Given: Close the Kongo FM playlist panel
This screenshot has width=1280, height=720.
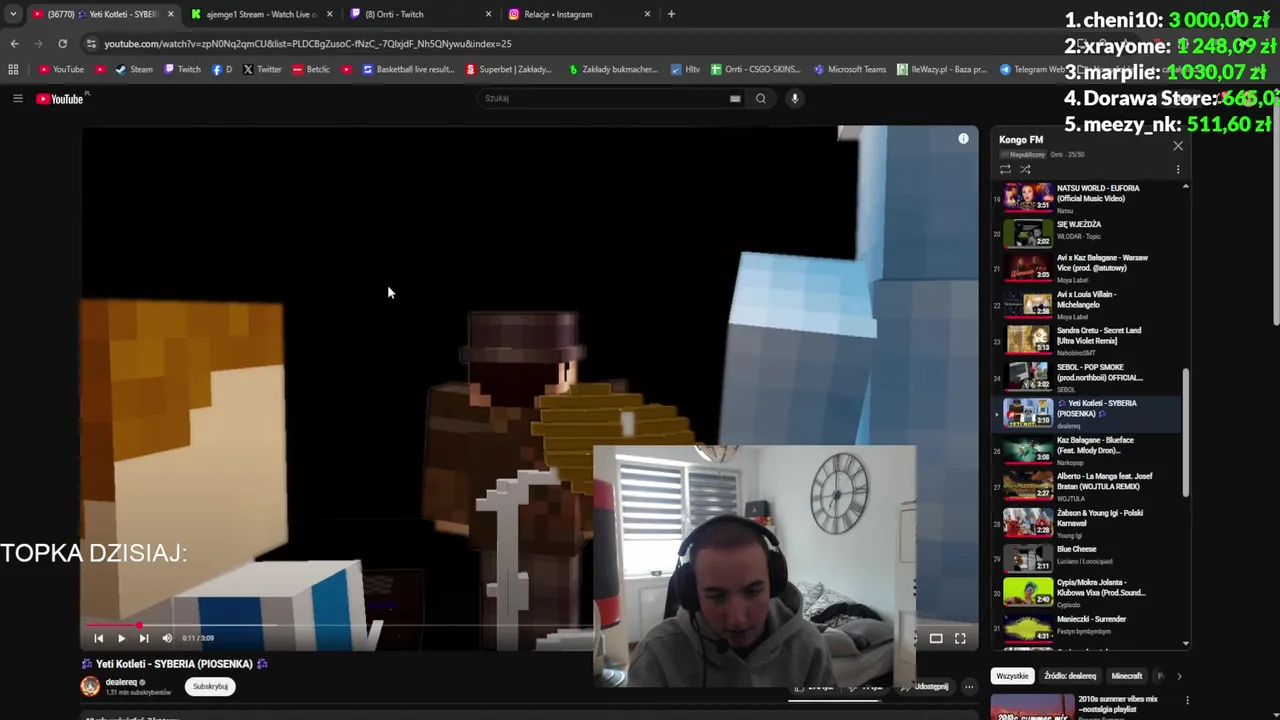Looking at the screenshot, I should coord(1178,146).
